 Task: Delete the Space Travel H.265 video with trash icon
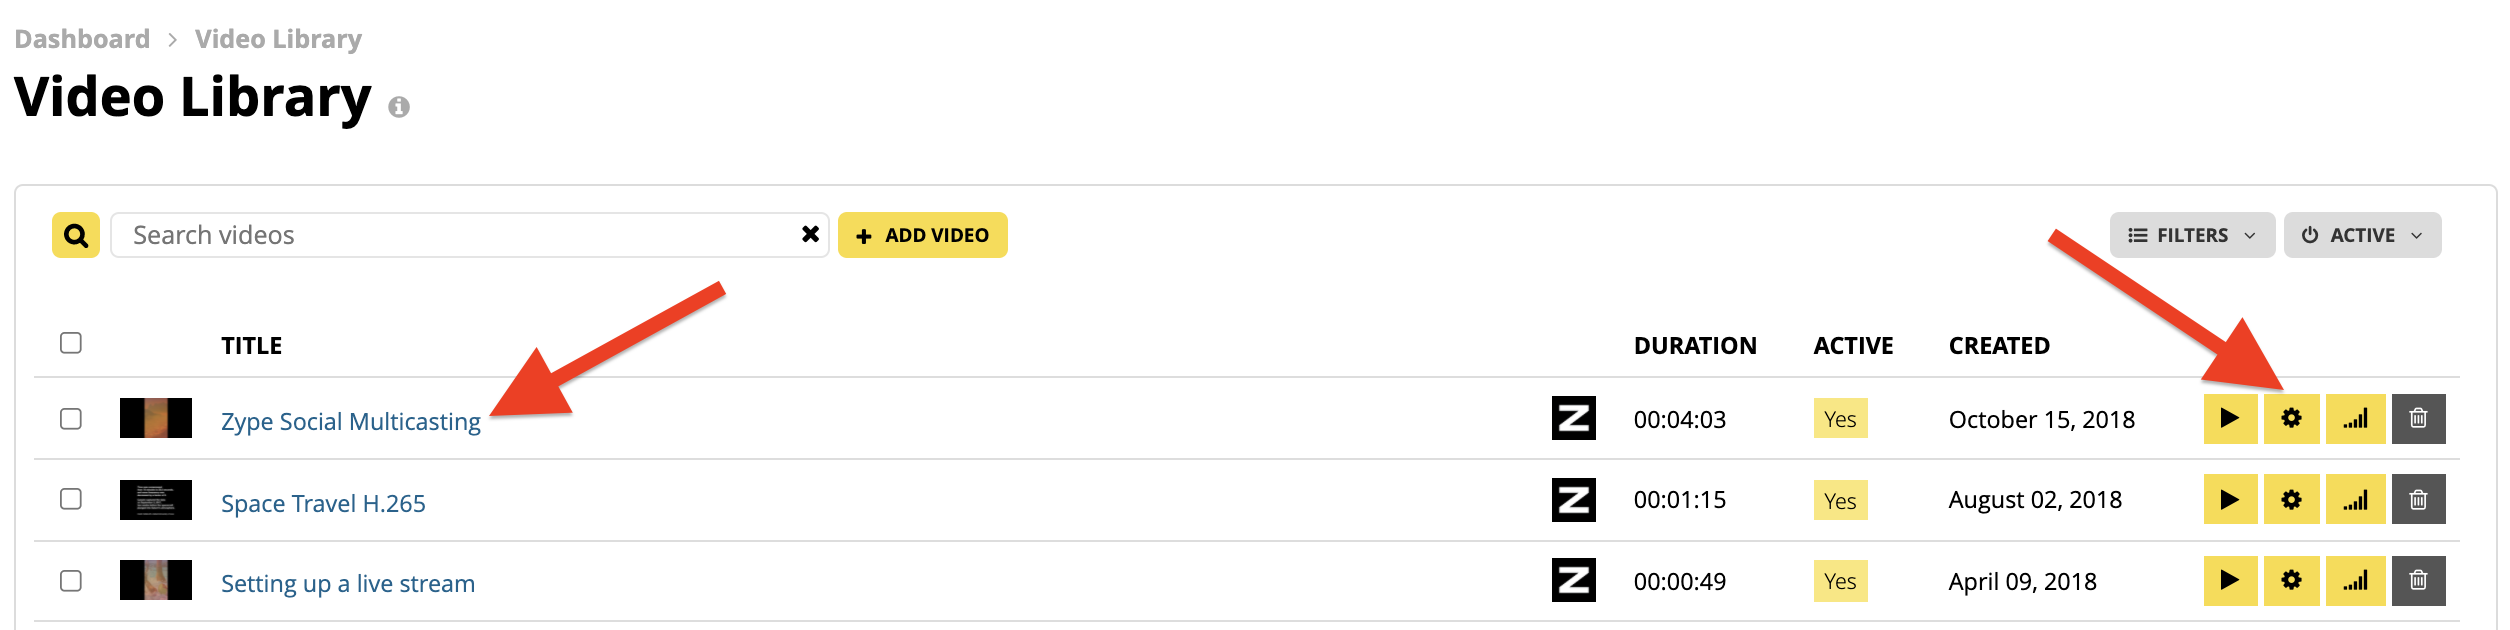click(x=2418, y=499)
